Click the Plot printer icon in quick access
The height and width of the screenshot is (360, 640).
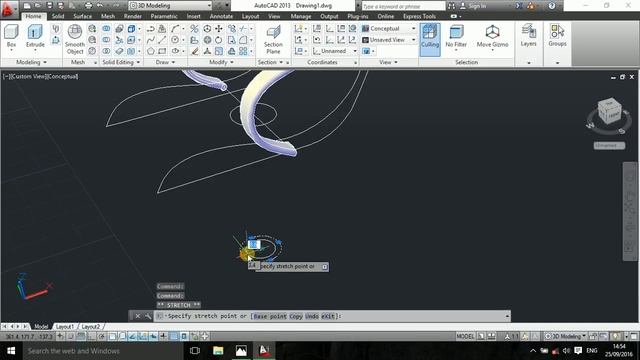pos(89,6)
